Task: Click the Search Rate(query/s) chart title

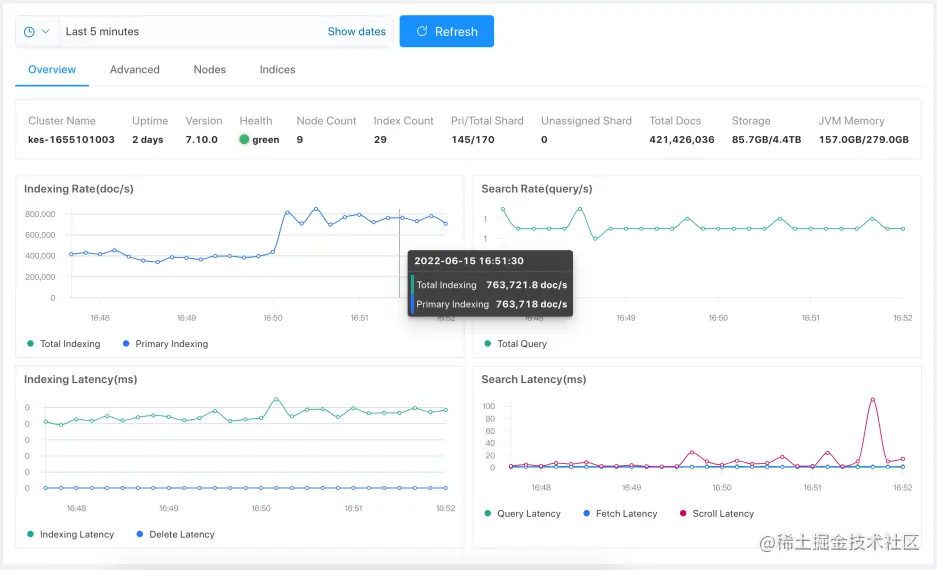Action: point(537,189)
